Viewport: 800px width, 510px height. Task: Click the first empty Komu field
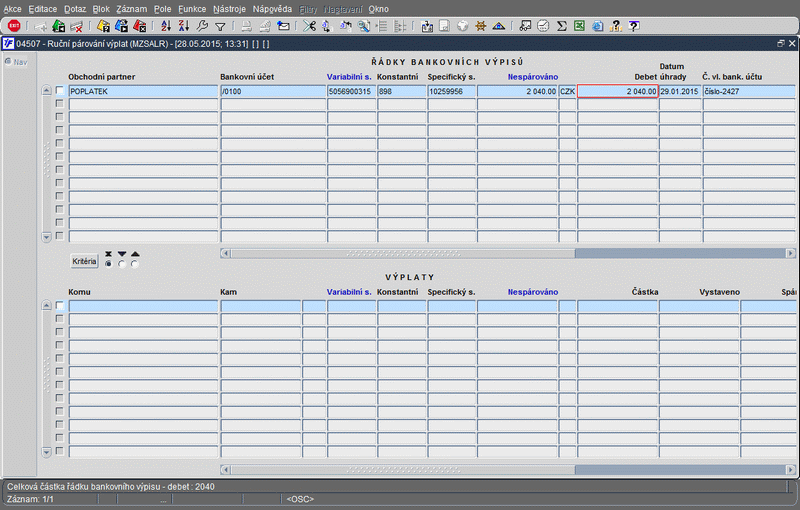[143, 306]
